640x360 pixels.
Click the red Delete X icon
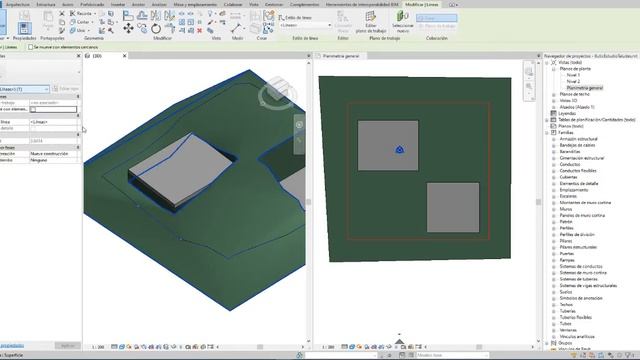[200, 31]
